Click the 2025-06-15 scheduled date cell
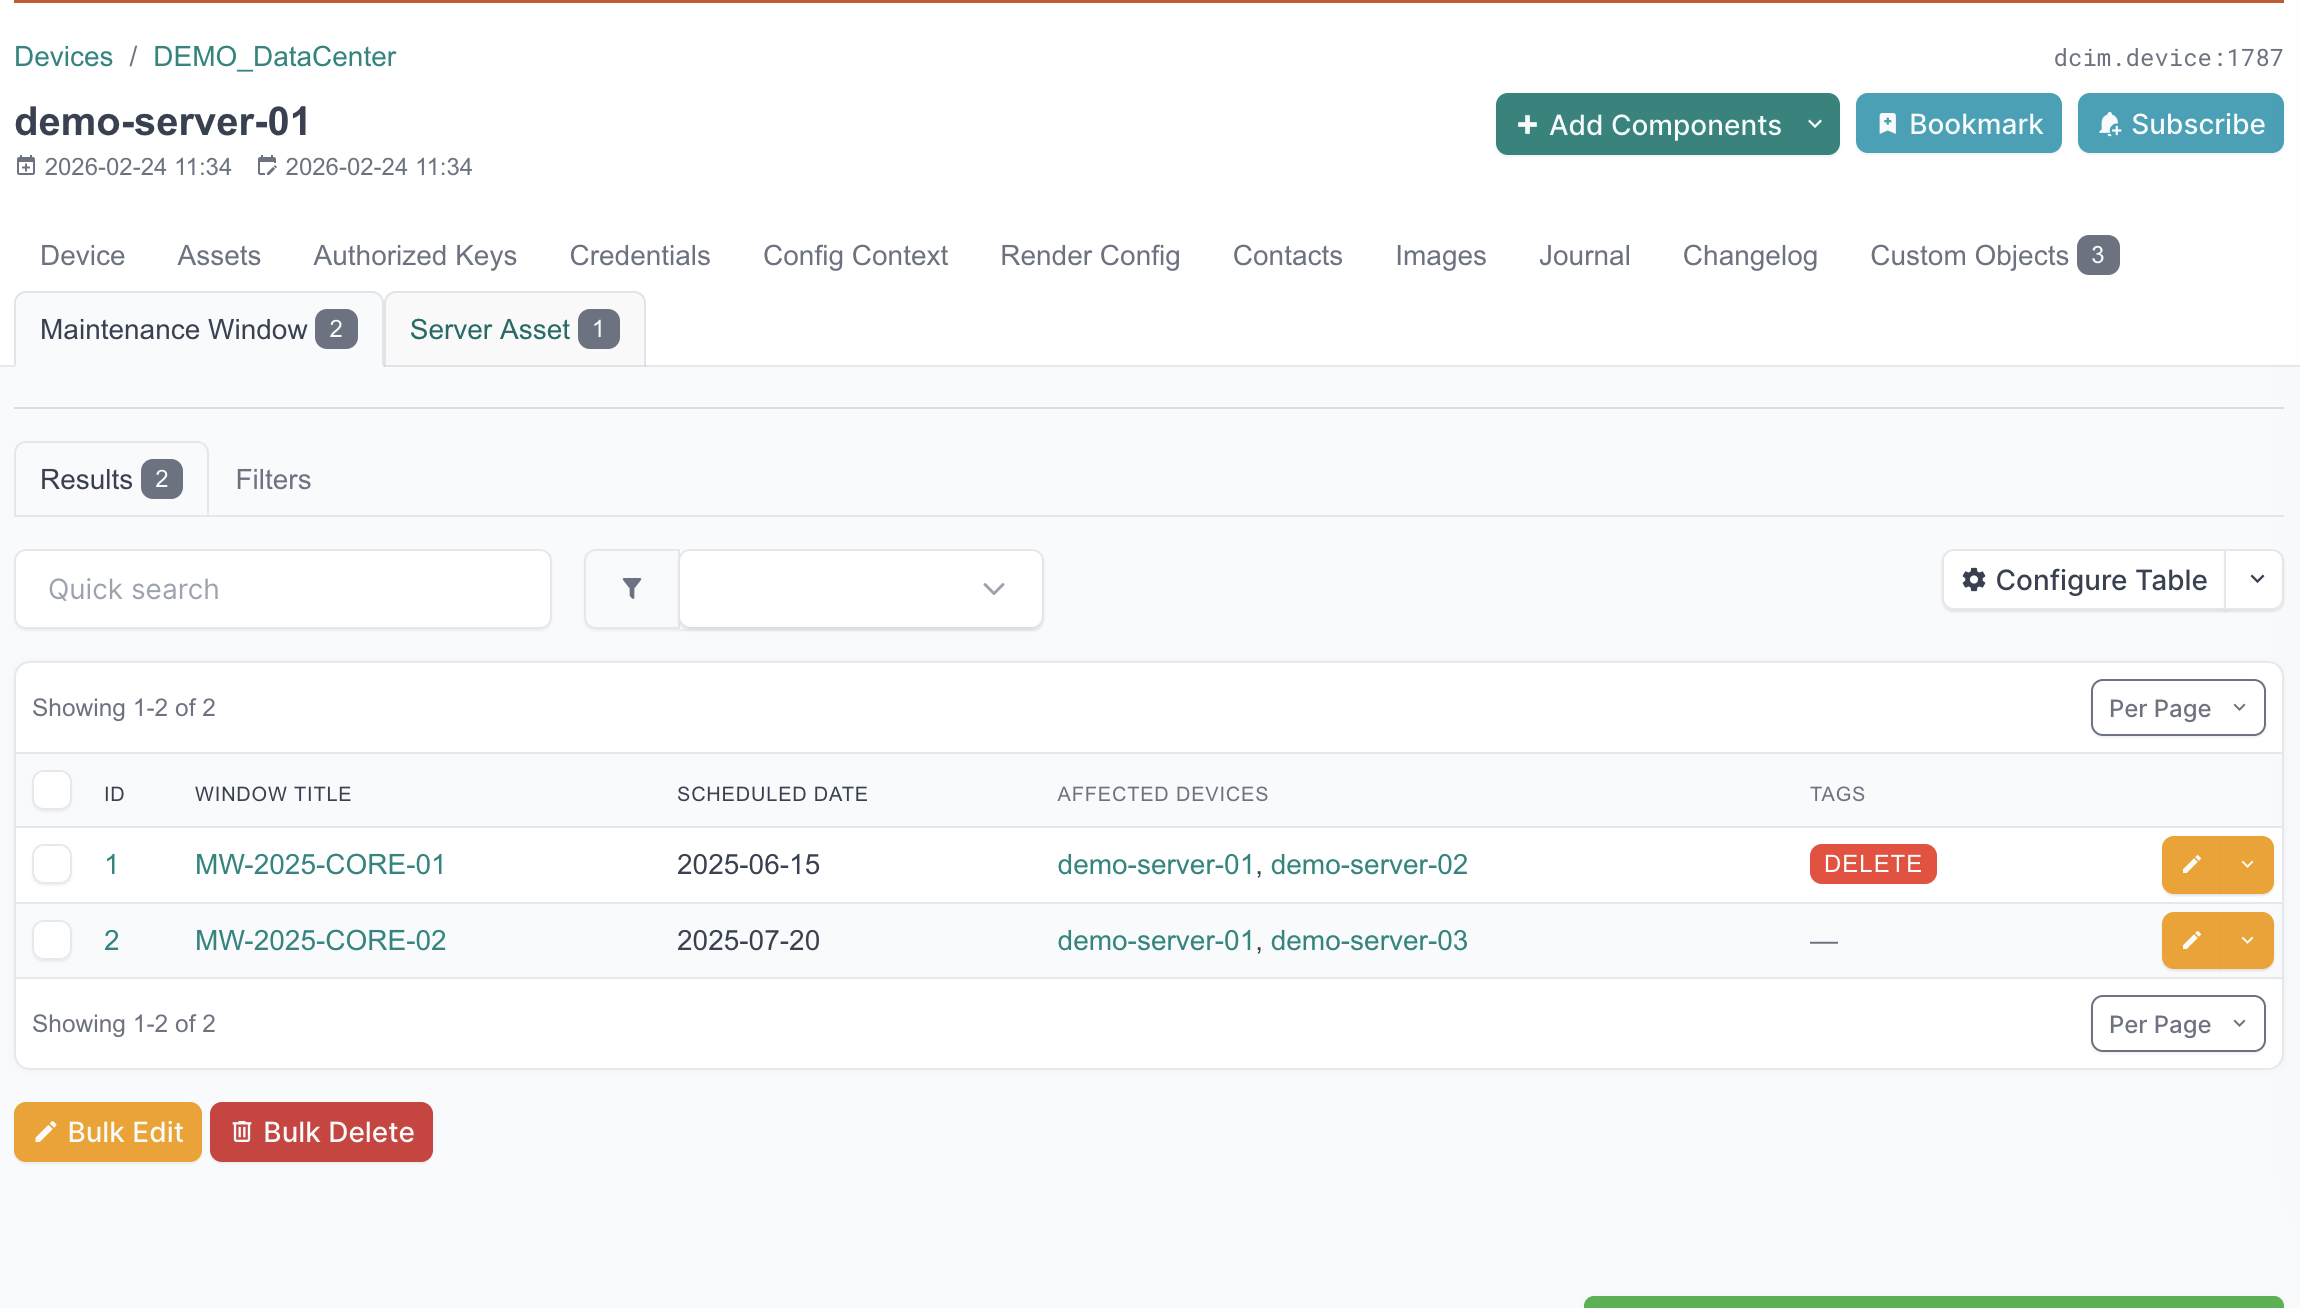This screenshot has width=2300, height=1308. point(748,865)
